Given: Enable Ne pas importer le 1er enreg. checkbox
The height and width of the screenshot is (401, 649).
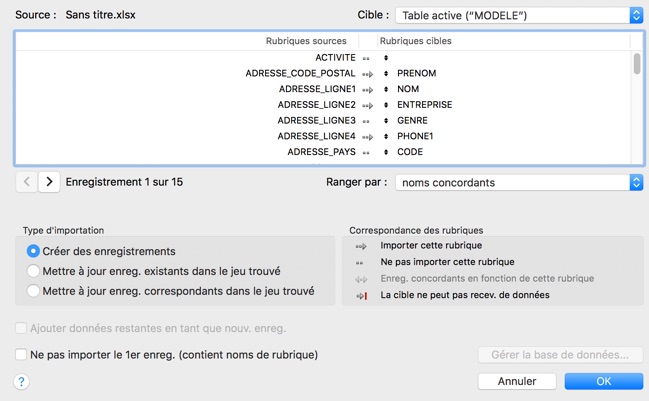Looking at the screenshot, I should 21,354.
